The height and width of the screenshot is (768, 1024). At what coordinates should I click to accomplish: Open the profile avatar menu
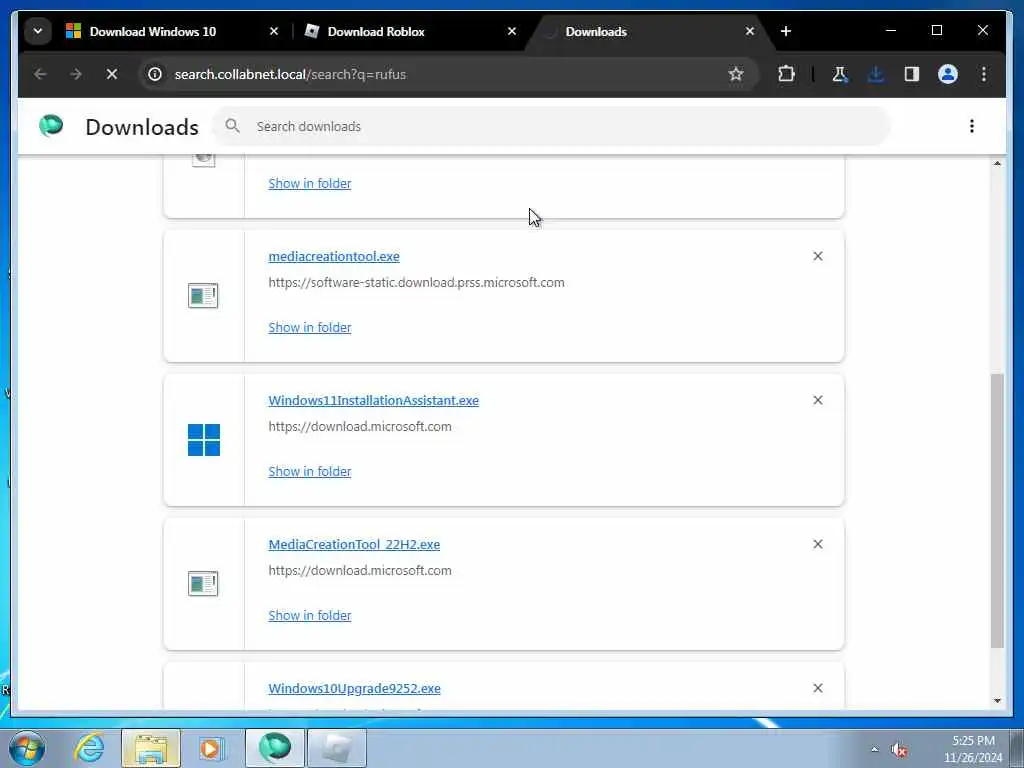tap(948, 74)
